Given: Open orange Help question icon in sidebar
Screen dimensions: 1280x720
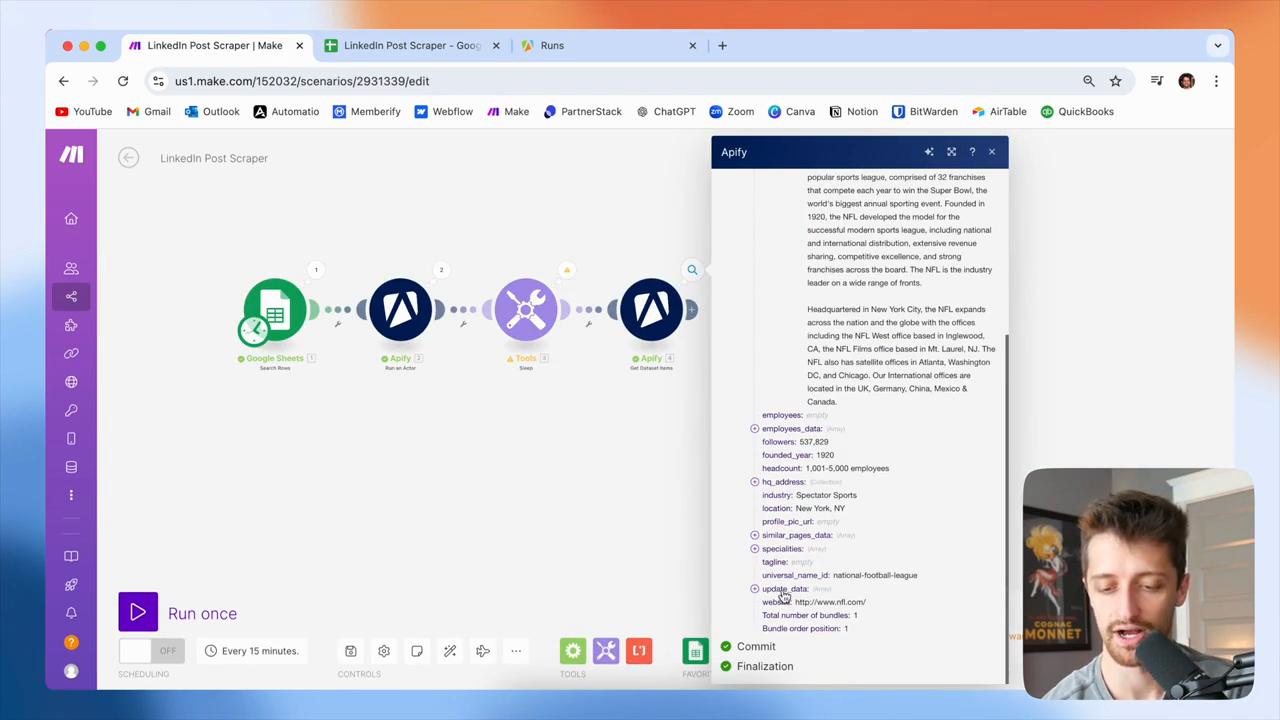Looking at the screenshot, I should pyautogui.click(x=71, y=642).
